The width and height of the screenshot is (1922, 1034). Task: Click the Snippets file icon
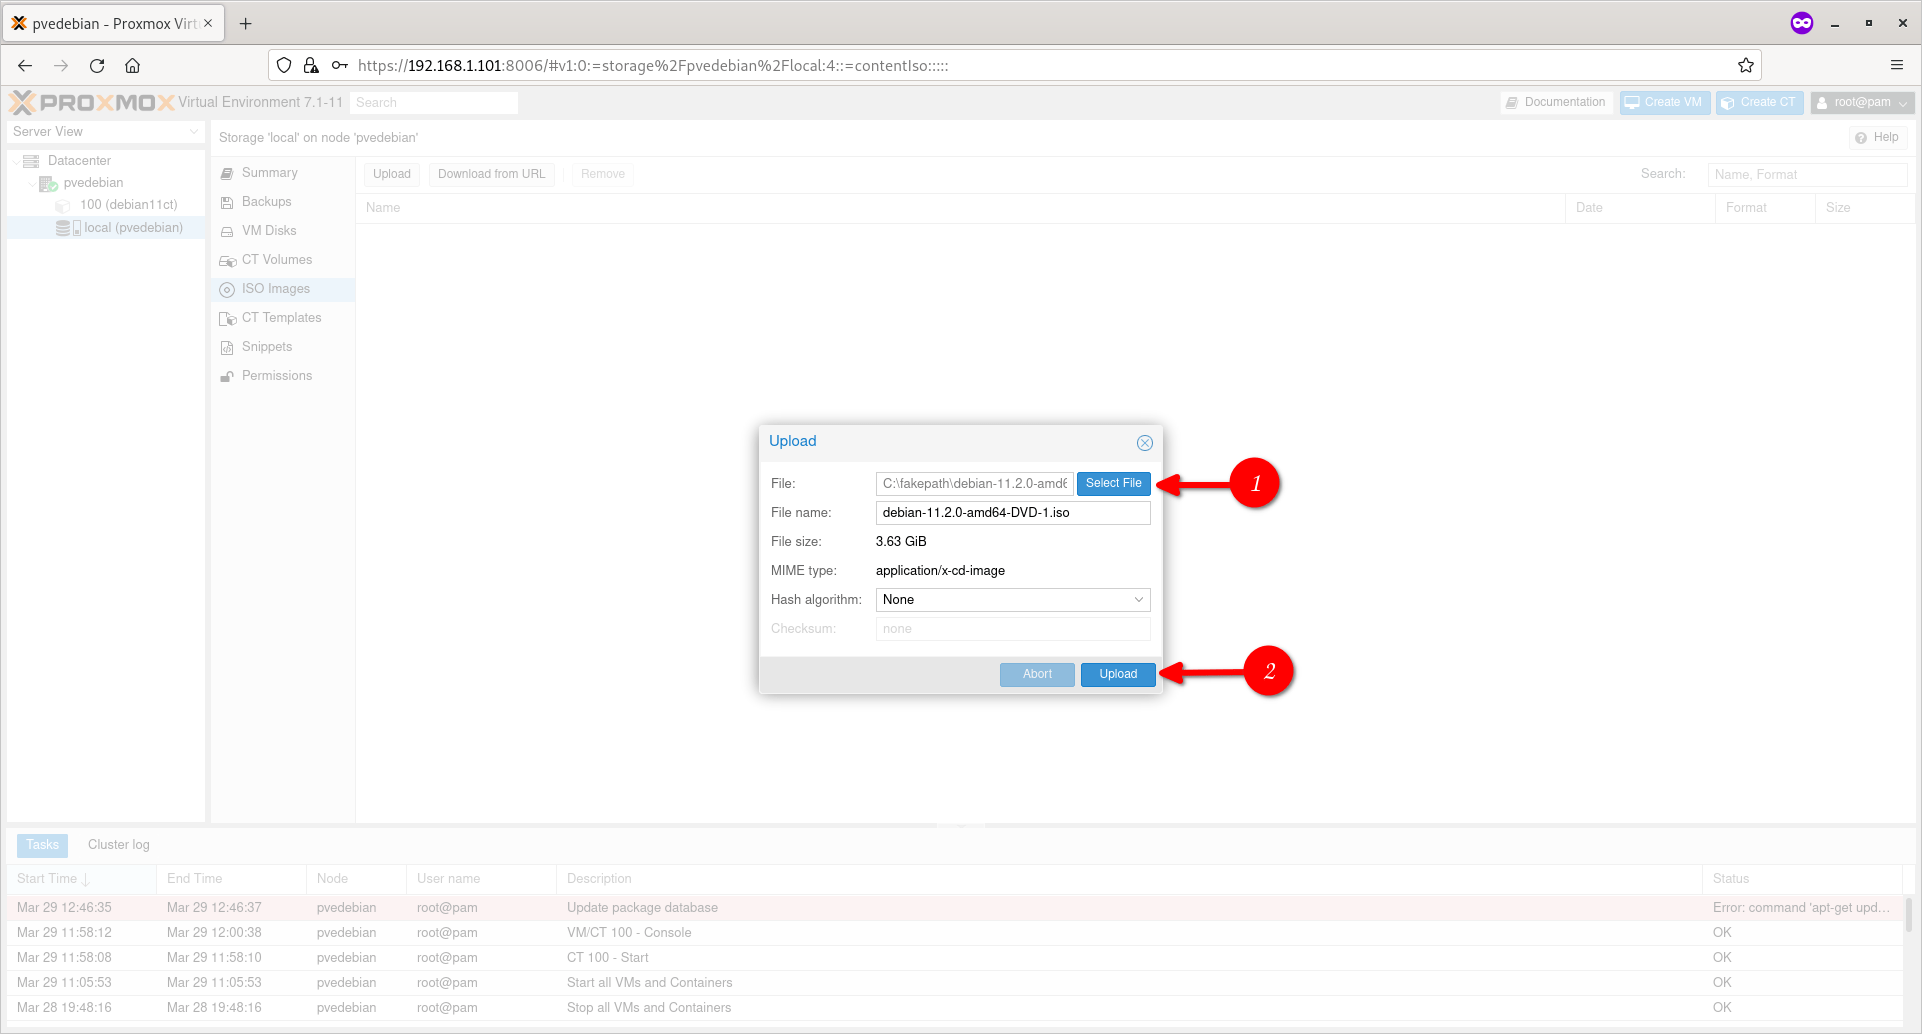pos(227,348)
